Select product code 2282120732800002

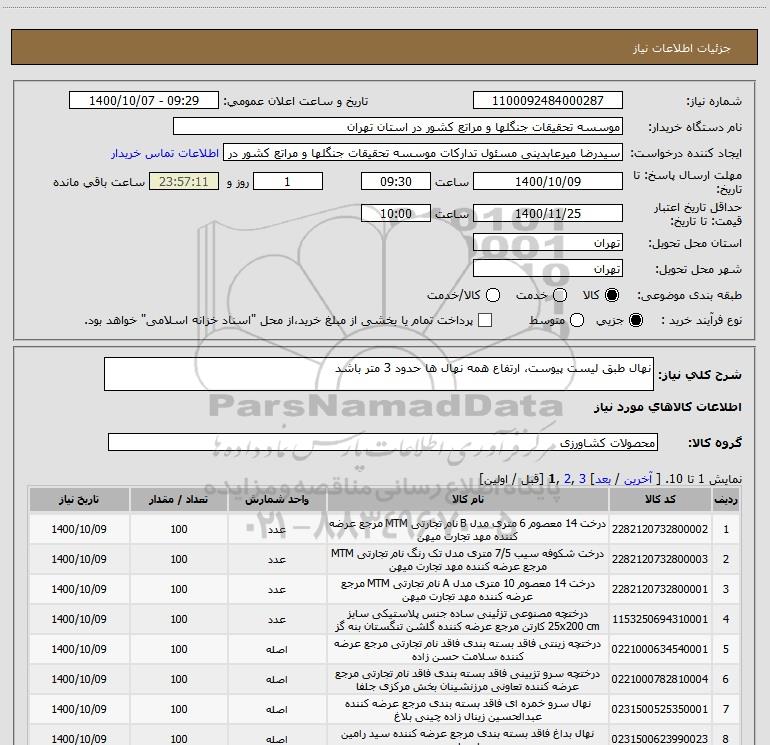pyautogui.click(x=660, y=529)
